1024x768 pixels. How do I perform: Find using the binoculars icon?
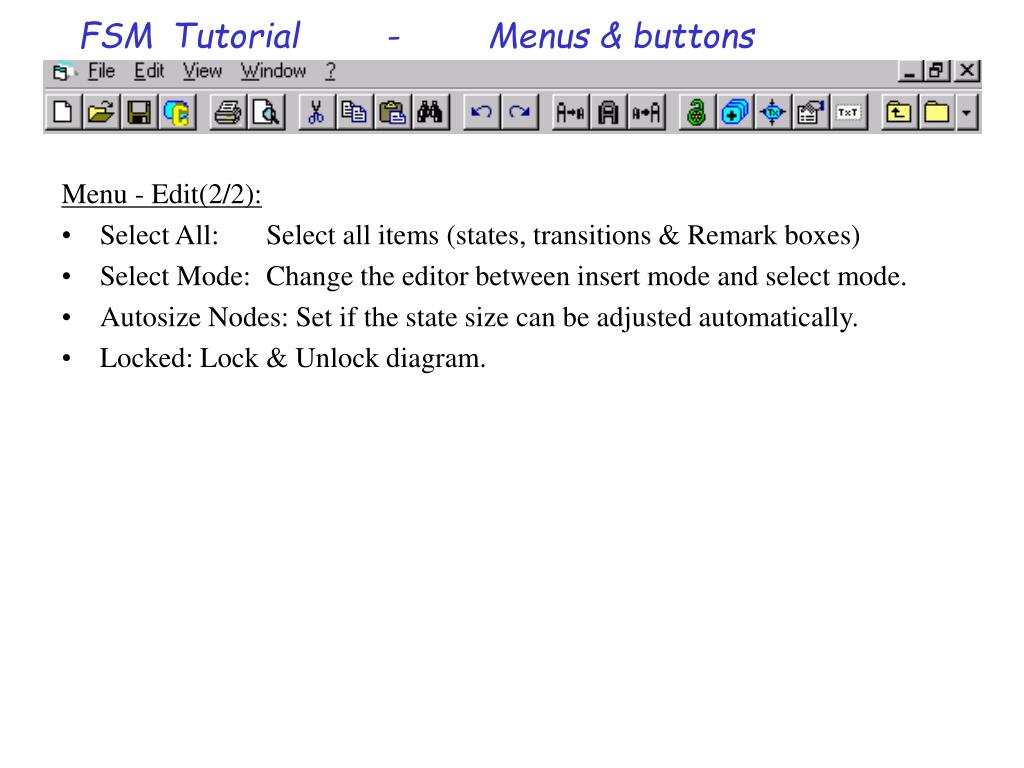point(430,113)
